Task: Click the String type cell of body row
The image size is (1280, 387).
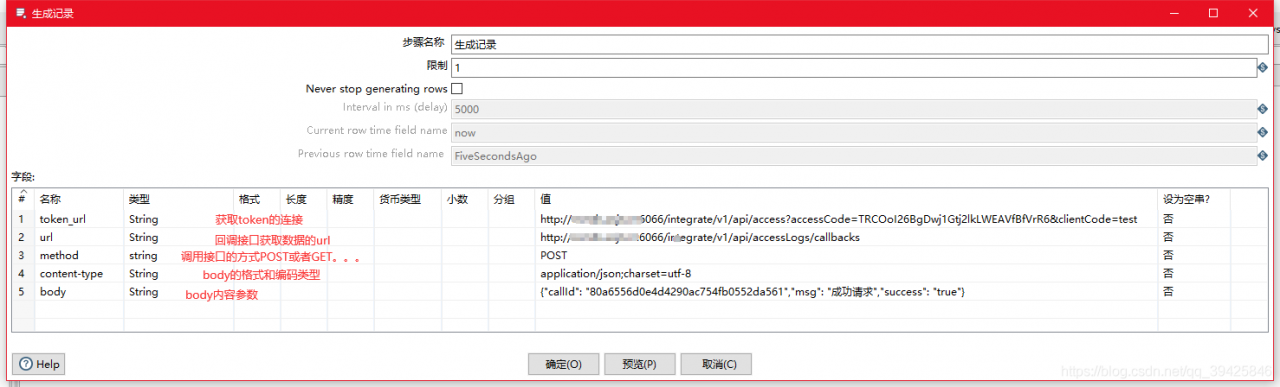Action: [x=179, y=291]
